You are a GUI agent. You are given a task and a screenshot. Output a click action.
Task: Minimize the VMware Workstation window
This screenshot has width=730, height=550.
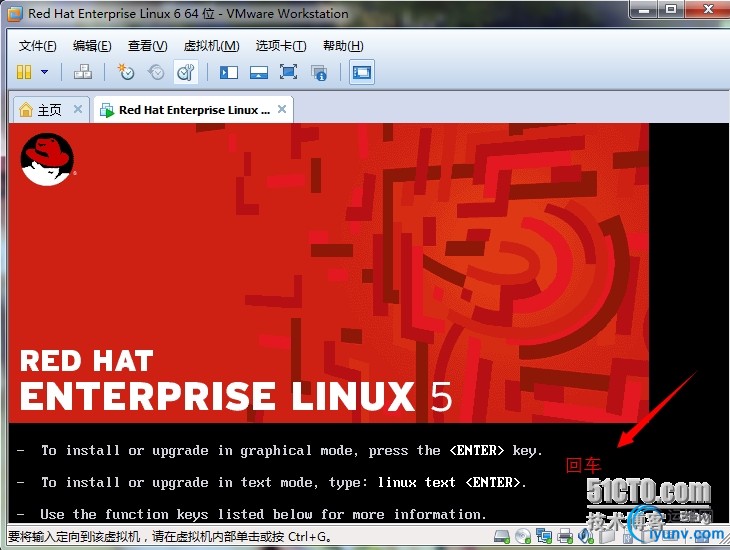(644, 10)
